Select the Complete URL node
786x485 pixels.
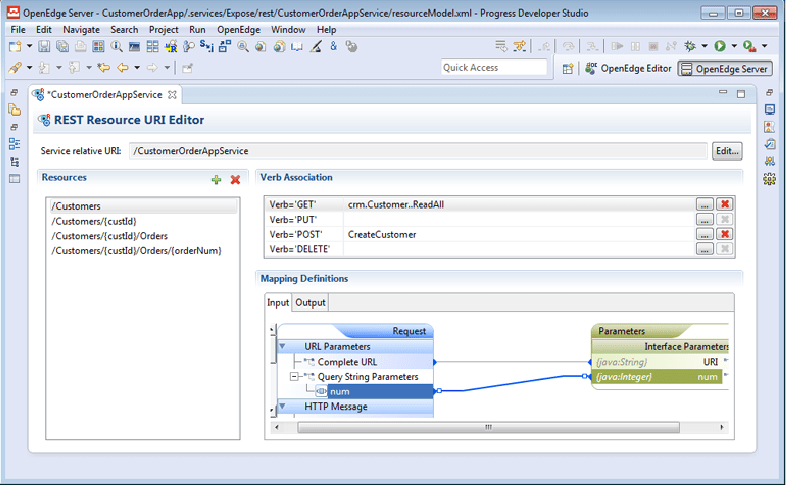pos(347,362)
